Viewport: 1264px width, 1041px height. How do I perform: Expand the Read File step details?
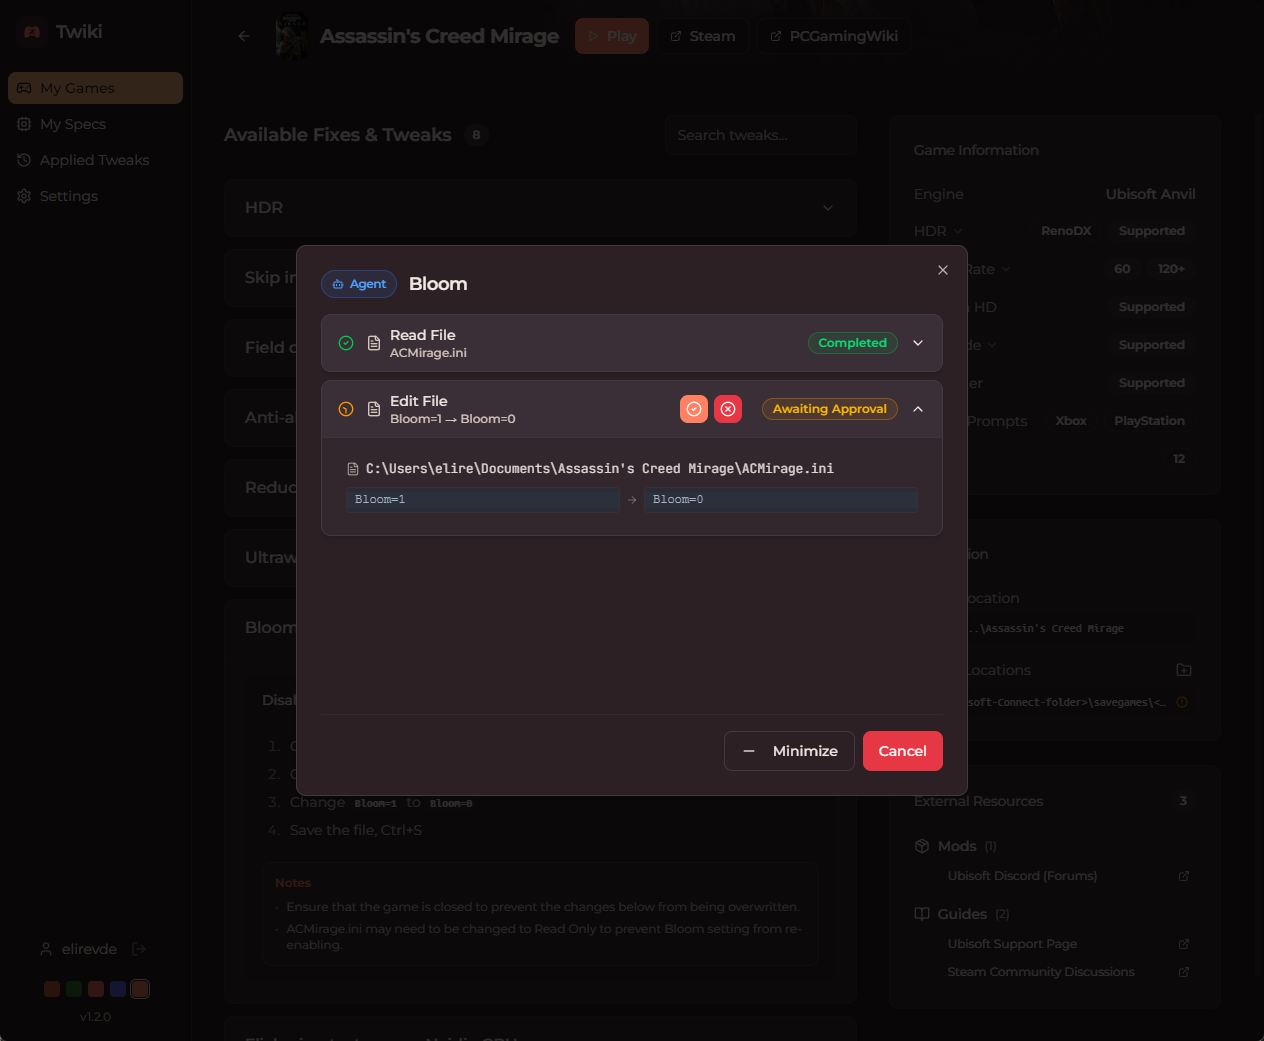point(918,343)
